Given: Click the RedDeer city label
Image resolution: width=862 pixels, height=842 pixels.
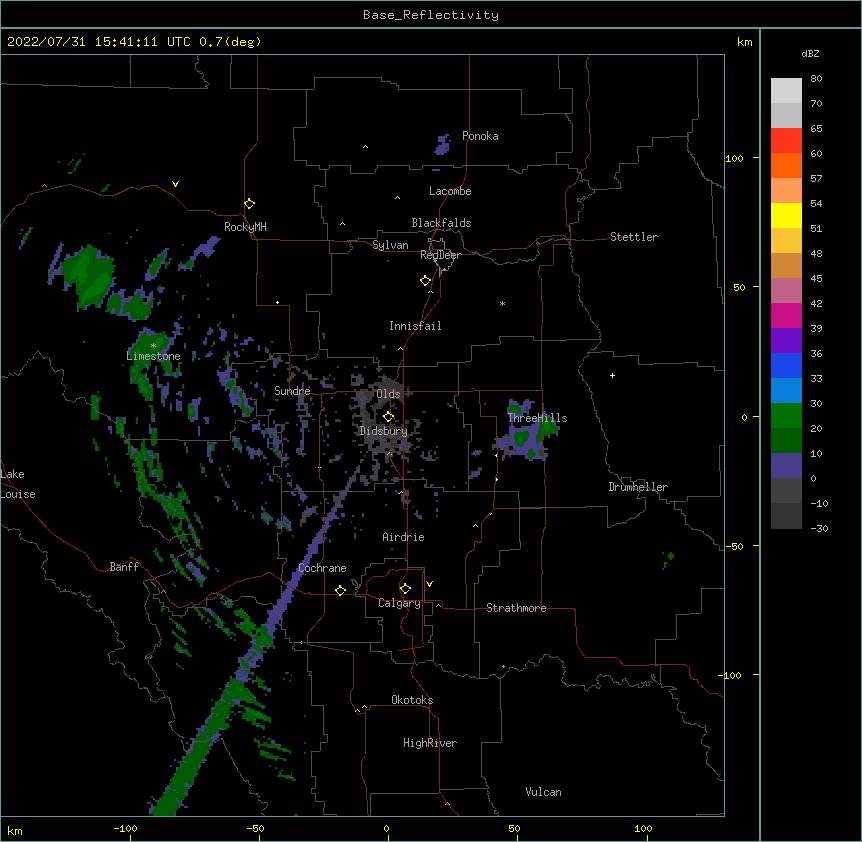Looking at the screenshot, I should click(440, 255).
